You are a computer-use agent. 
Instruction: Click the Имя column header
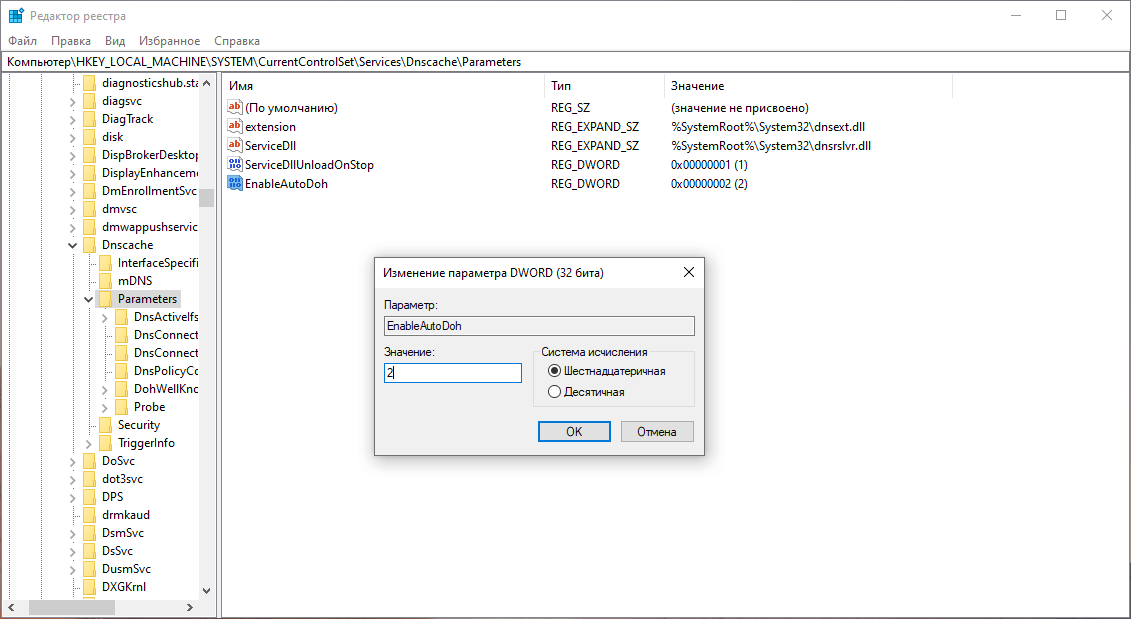382,86
